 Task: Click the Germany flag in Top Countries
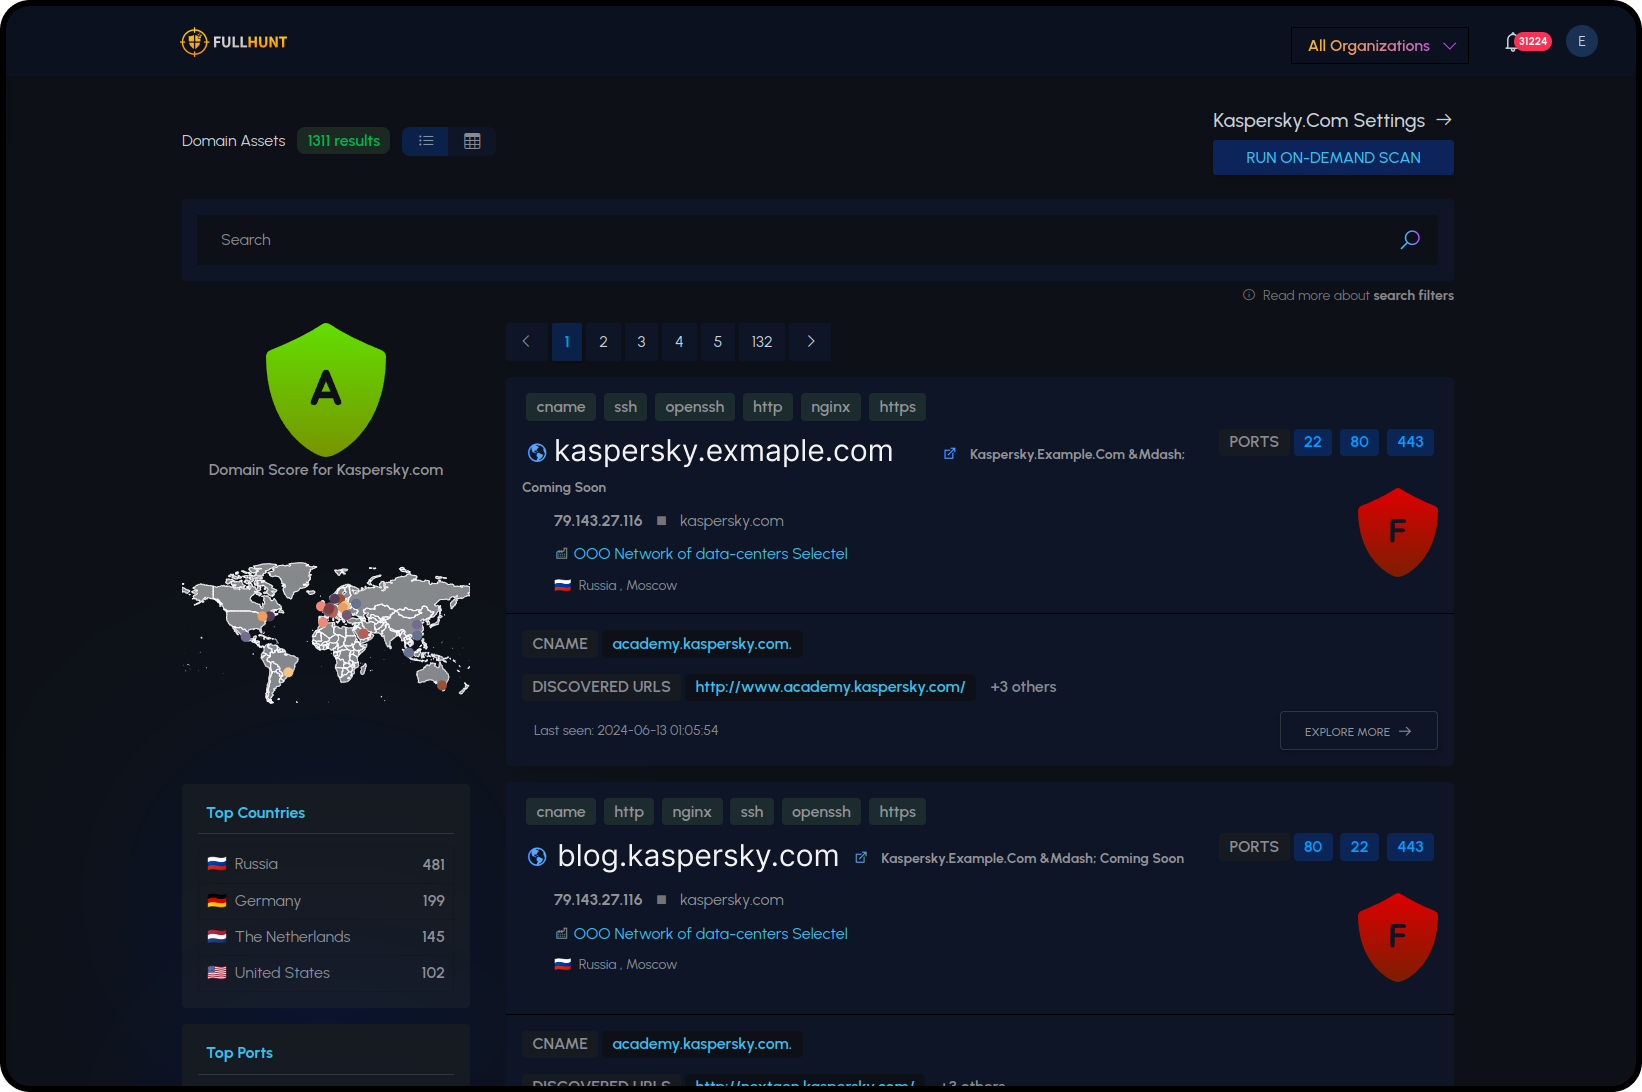tap(216, 901)
